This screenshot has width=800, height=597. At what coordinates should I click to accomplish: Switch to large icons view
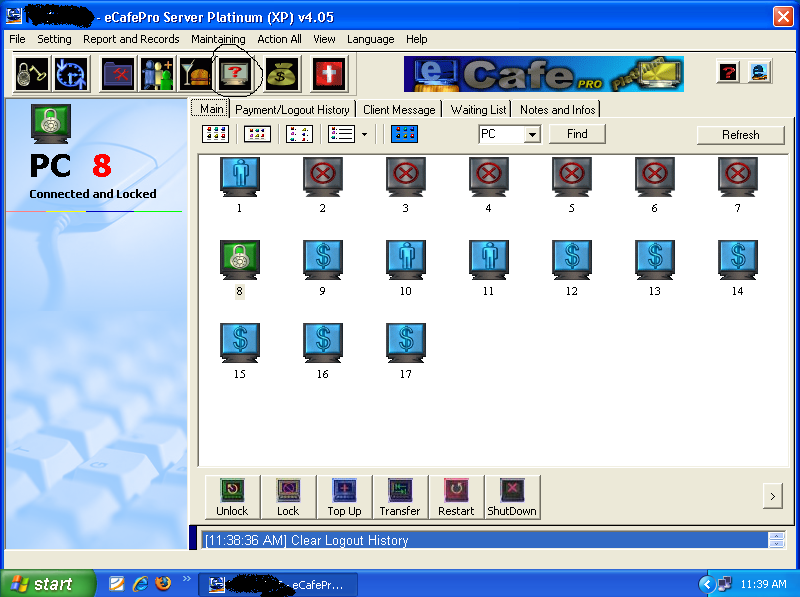[215, 134]
